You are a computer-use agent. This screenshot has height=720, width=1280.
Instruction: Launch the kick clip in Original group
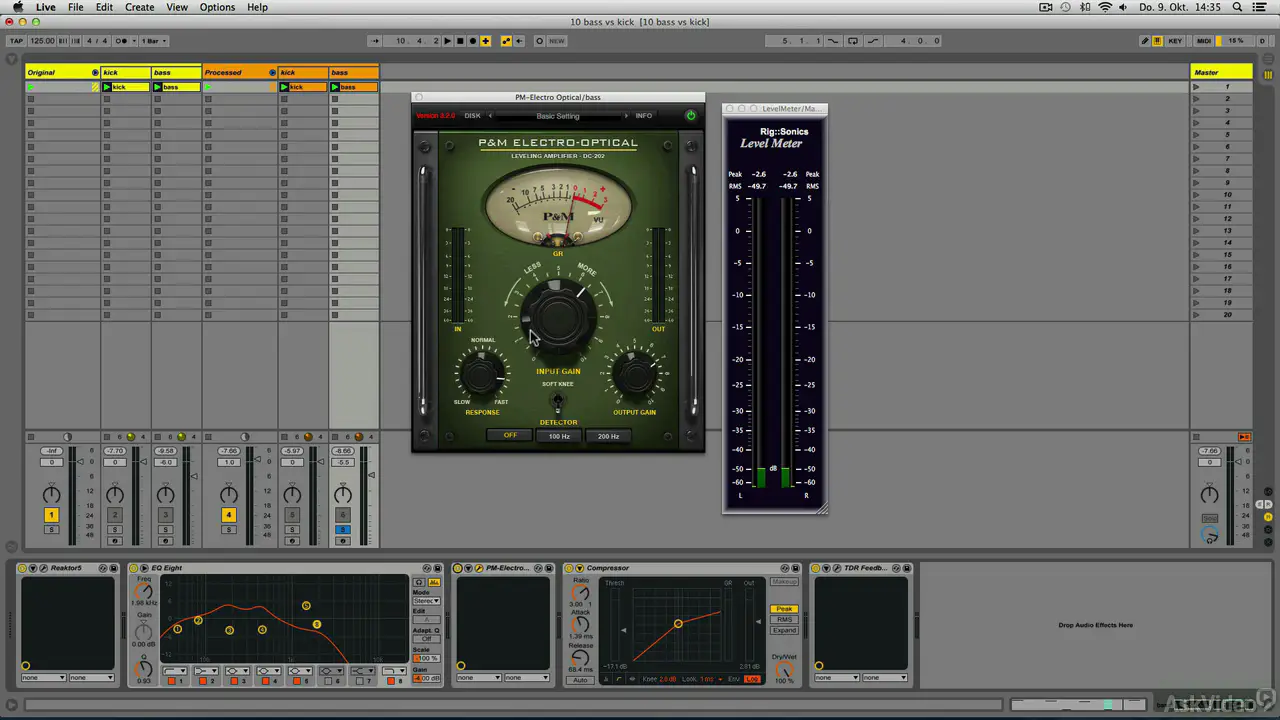(108, 87)
